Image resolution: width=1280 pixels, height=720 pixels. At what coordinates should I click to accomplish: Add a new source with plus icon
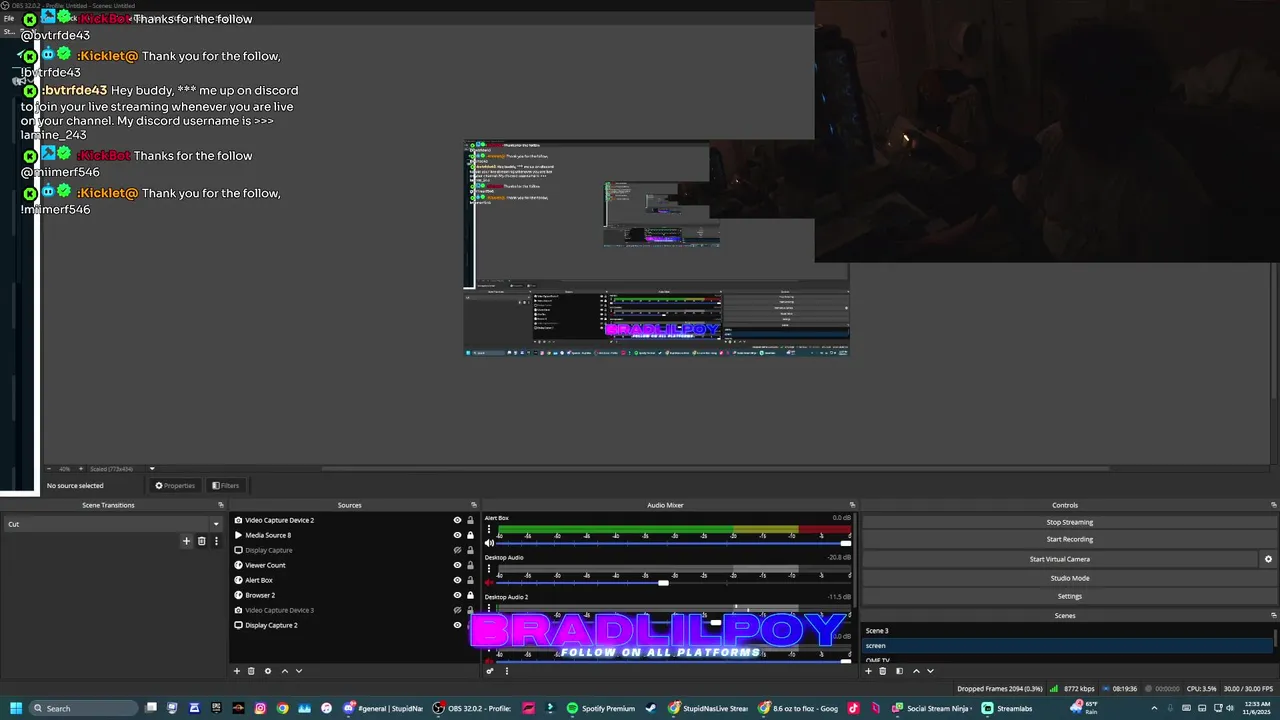click(237, 671)
